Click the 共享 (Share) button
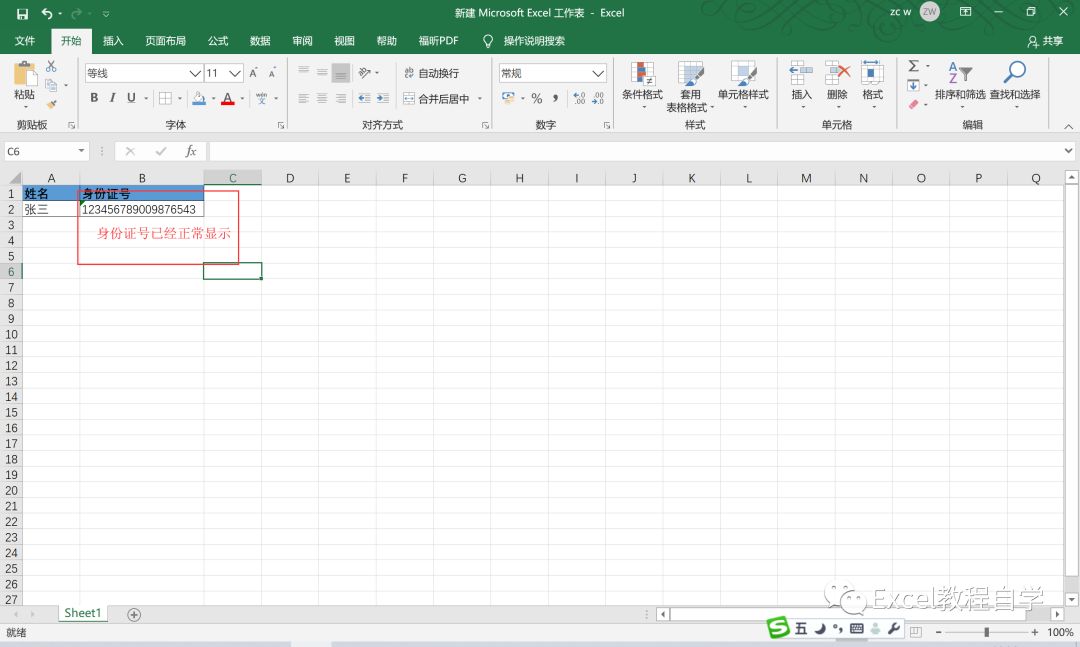The height and width of the screenshot is (647, 1080). click(1045, 41)
